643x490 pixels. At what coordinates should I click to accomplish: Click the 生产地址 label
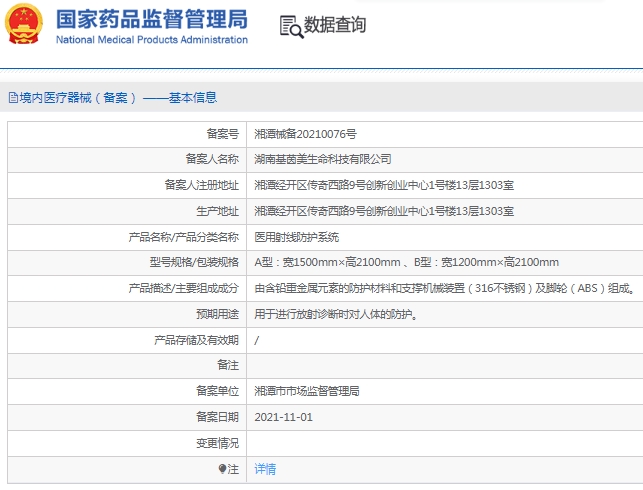tap(217, 211)
